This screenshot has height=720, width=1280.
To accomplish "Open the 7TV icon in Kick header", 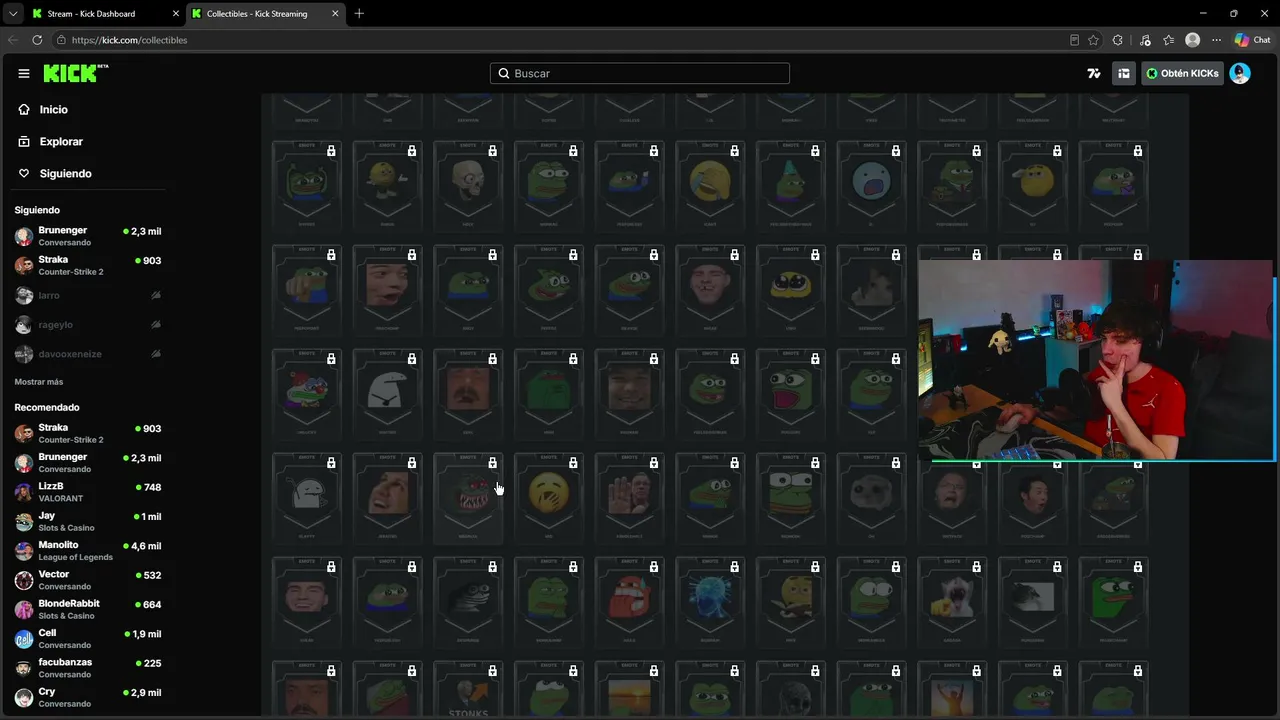I will [1094, 73].
